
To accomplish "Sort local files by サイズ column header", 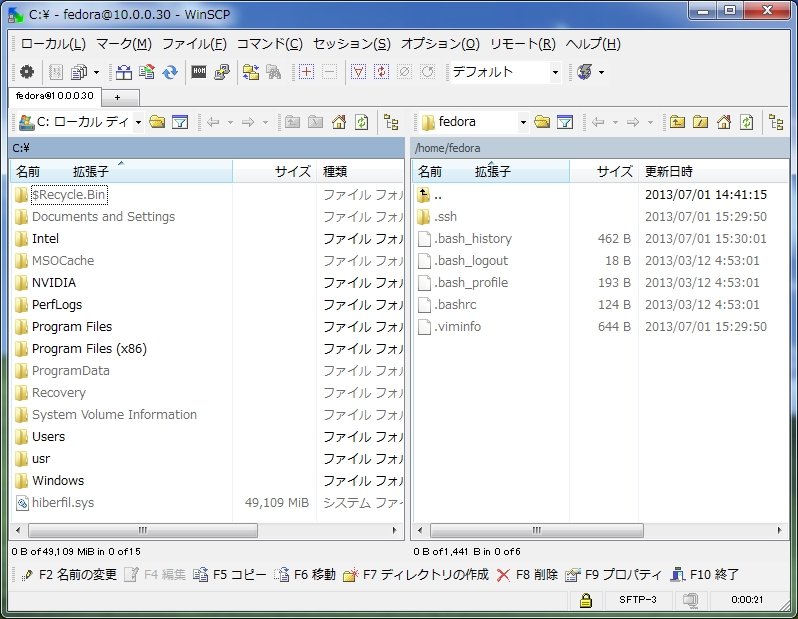I will coord(274,172).
